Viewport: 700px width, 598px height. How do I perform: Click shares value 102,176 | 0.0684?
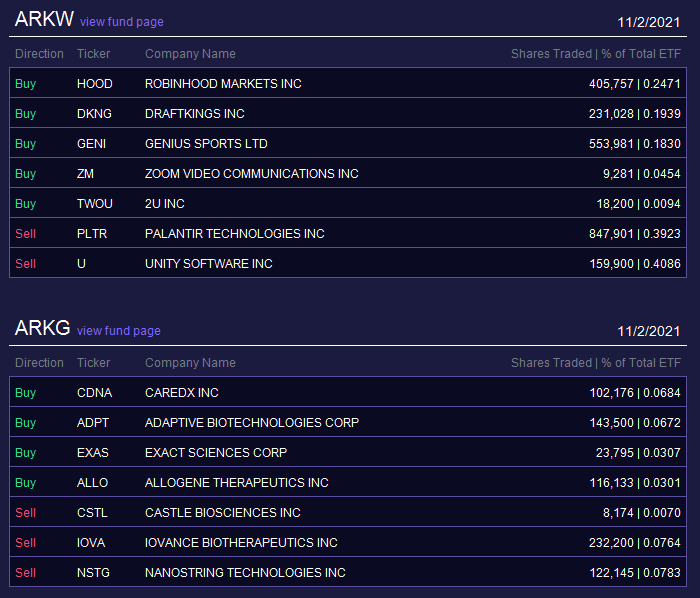635,393
